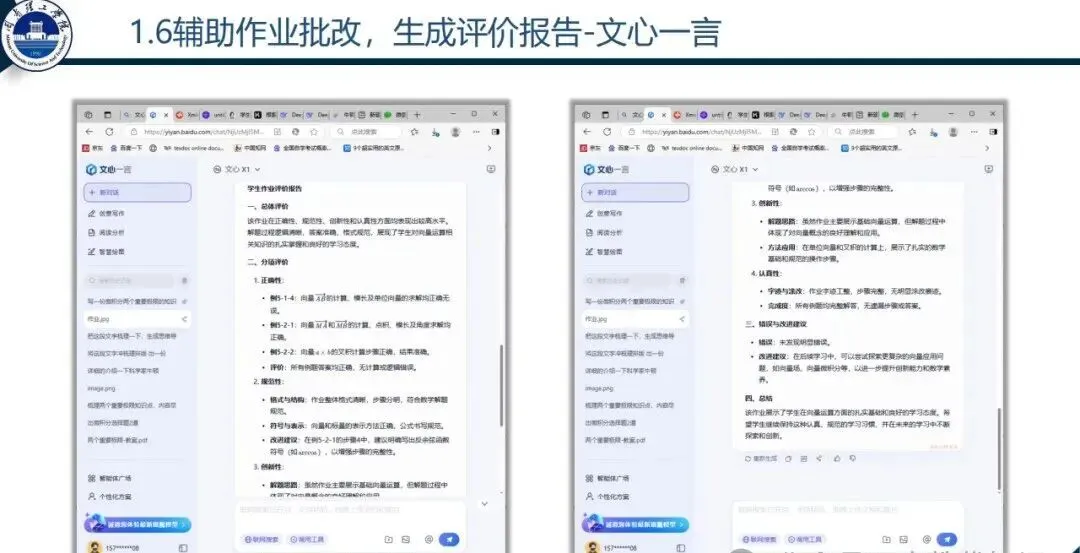Open 创意写作 in right window sidebar
Image resolution: width=1080 pixels, height=553 pixels.
(604, 213)
